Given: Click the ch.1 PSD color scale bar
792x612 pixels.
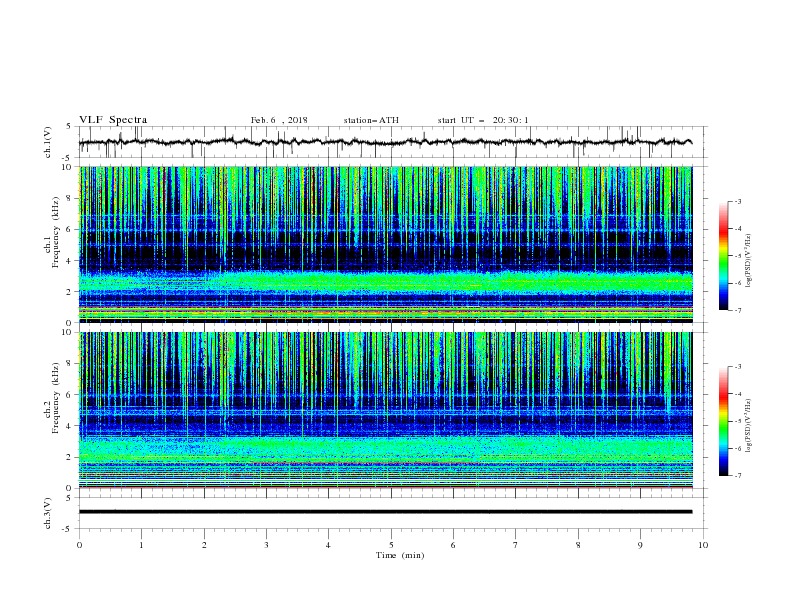Looking at the screenshot, I should [x=723, y=255].
